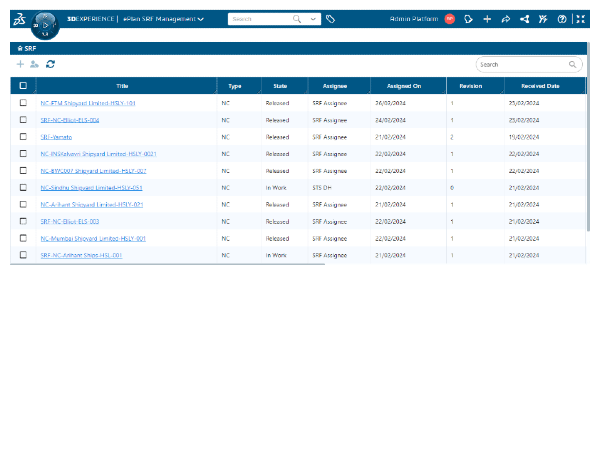Refresh the SRF list
The image size is (600, 474).
pos(50,64)
